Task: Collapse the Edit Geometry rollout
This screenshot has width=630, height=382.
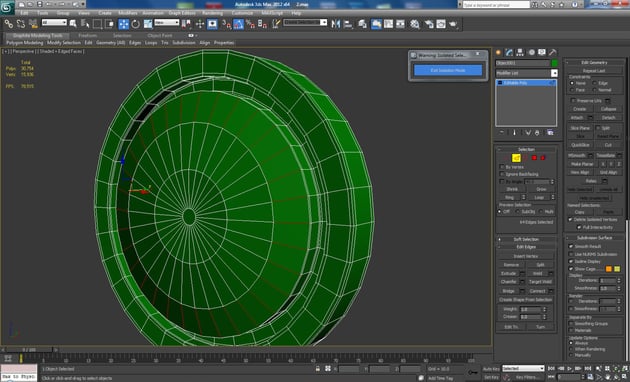Action: (594, 62)
